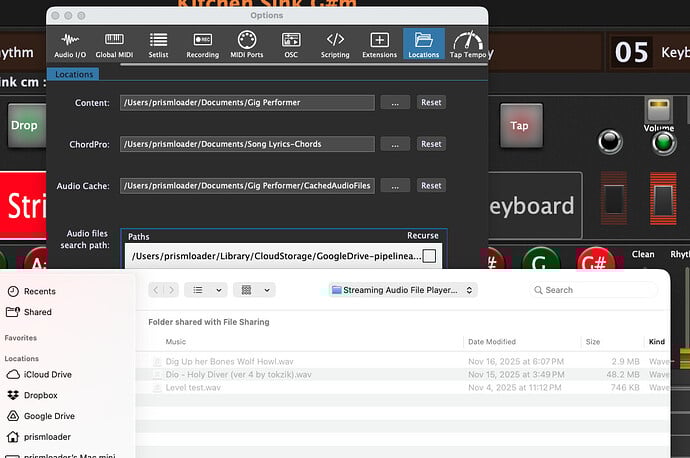The image size is (690, 458).
Task: Select the OSC options icon
Action: click(x=291, y=45)
